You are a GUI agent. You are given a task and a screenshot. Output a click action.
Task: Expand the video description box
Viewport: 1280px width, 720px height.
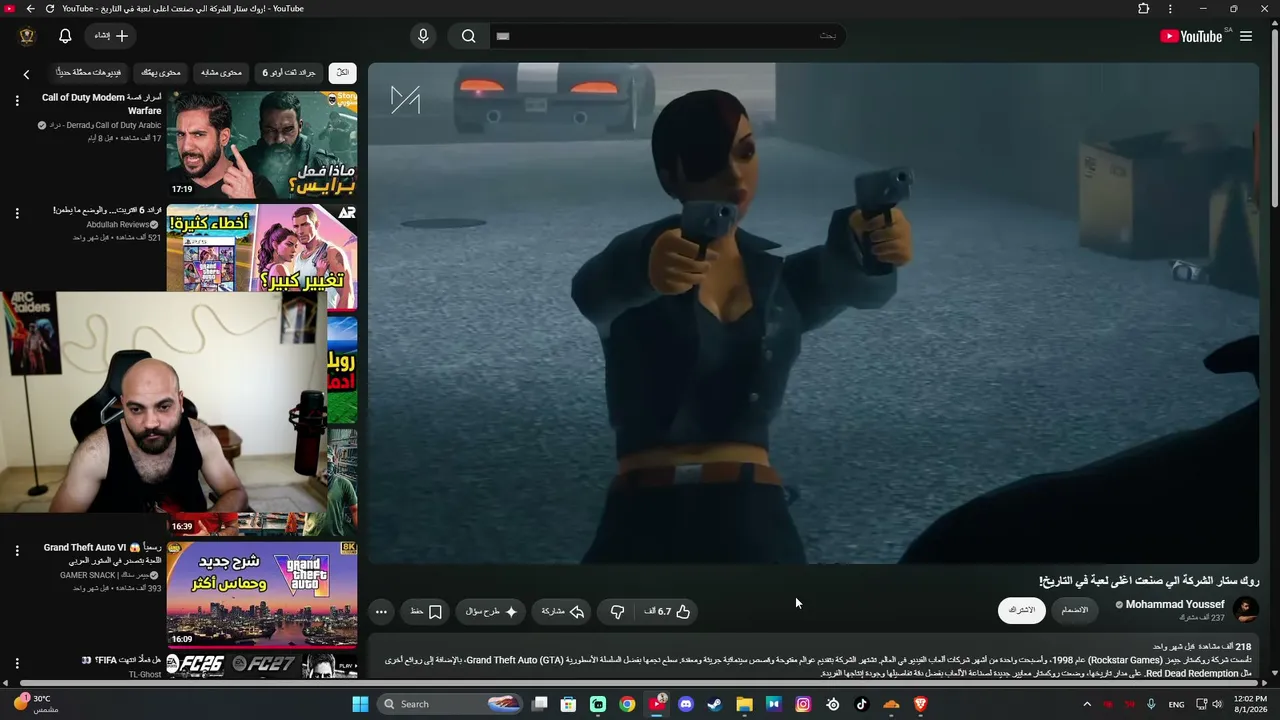click(813, 656)
